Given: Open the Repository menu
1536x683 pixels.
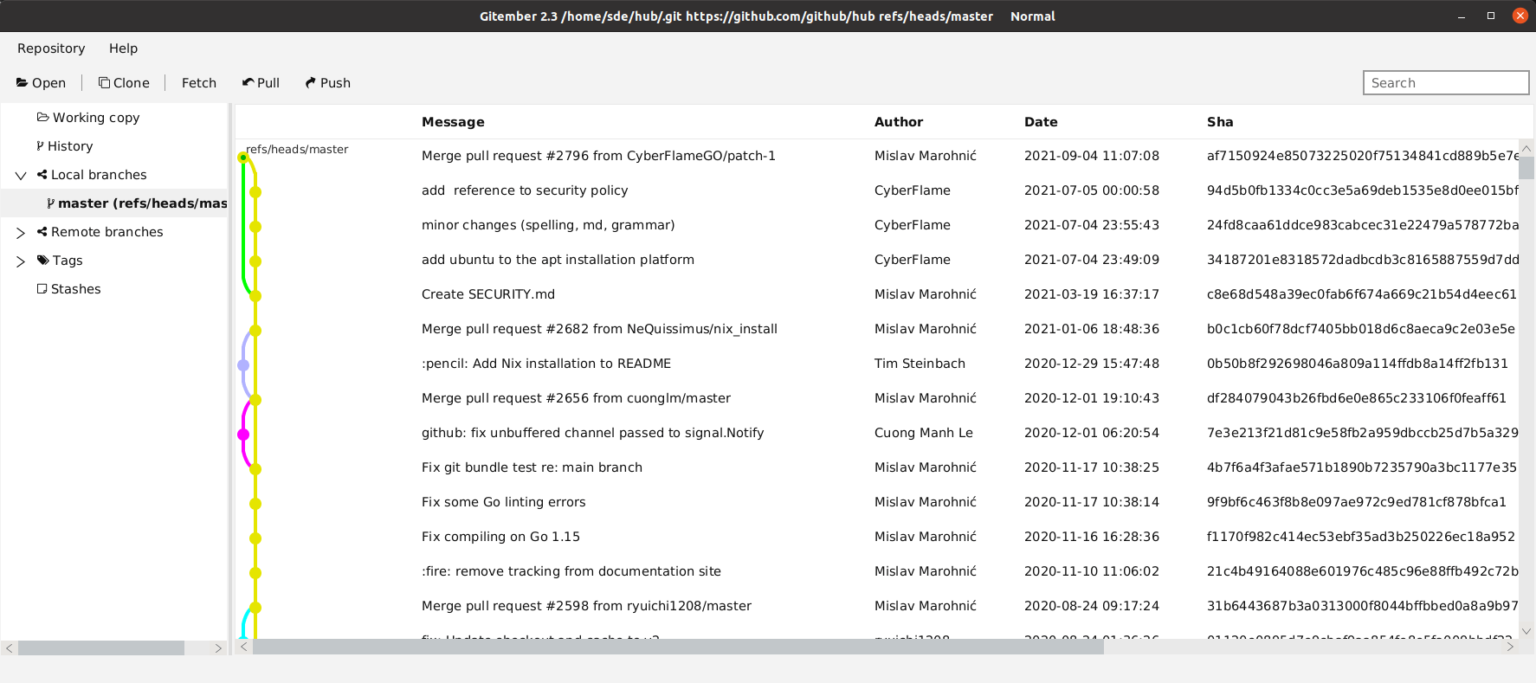Looking at the screenshot, I should (x=51, y=48).
